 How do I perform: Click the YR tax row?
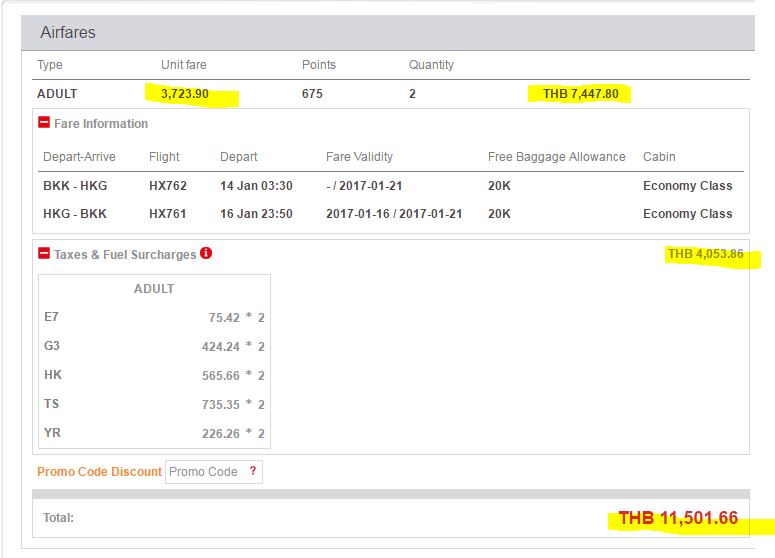coord(154,433)
